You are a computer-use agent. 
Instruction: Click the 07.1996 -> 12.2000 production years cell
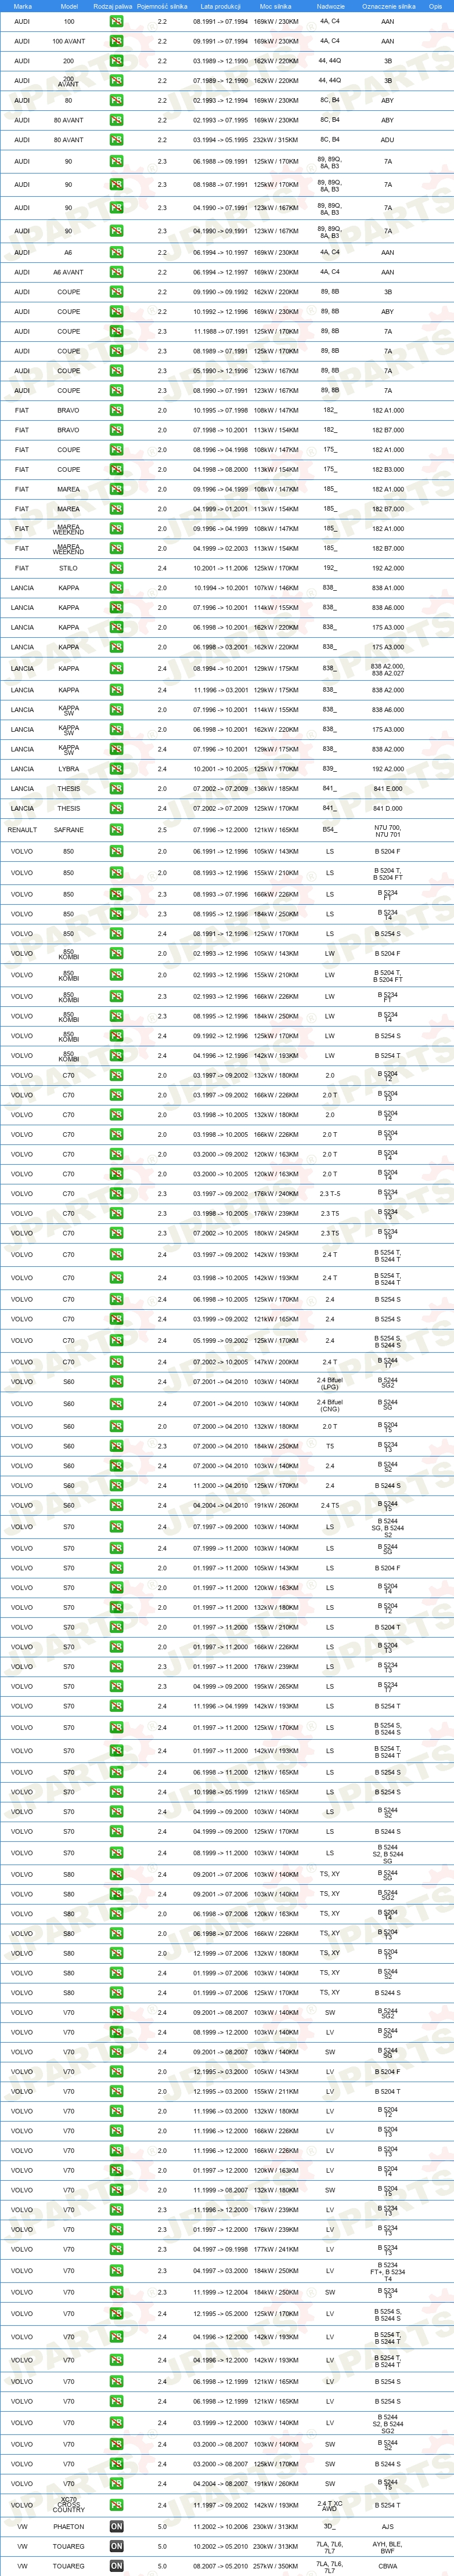[x=220, y=830]
